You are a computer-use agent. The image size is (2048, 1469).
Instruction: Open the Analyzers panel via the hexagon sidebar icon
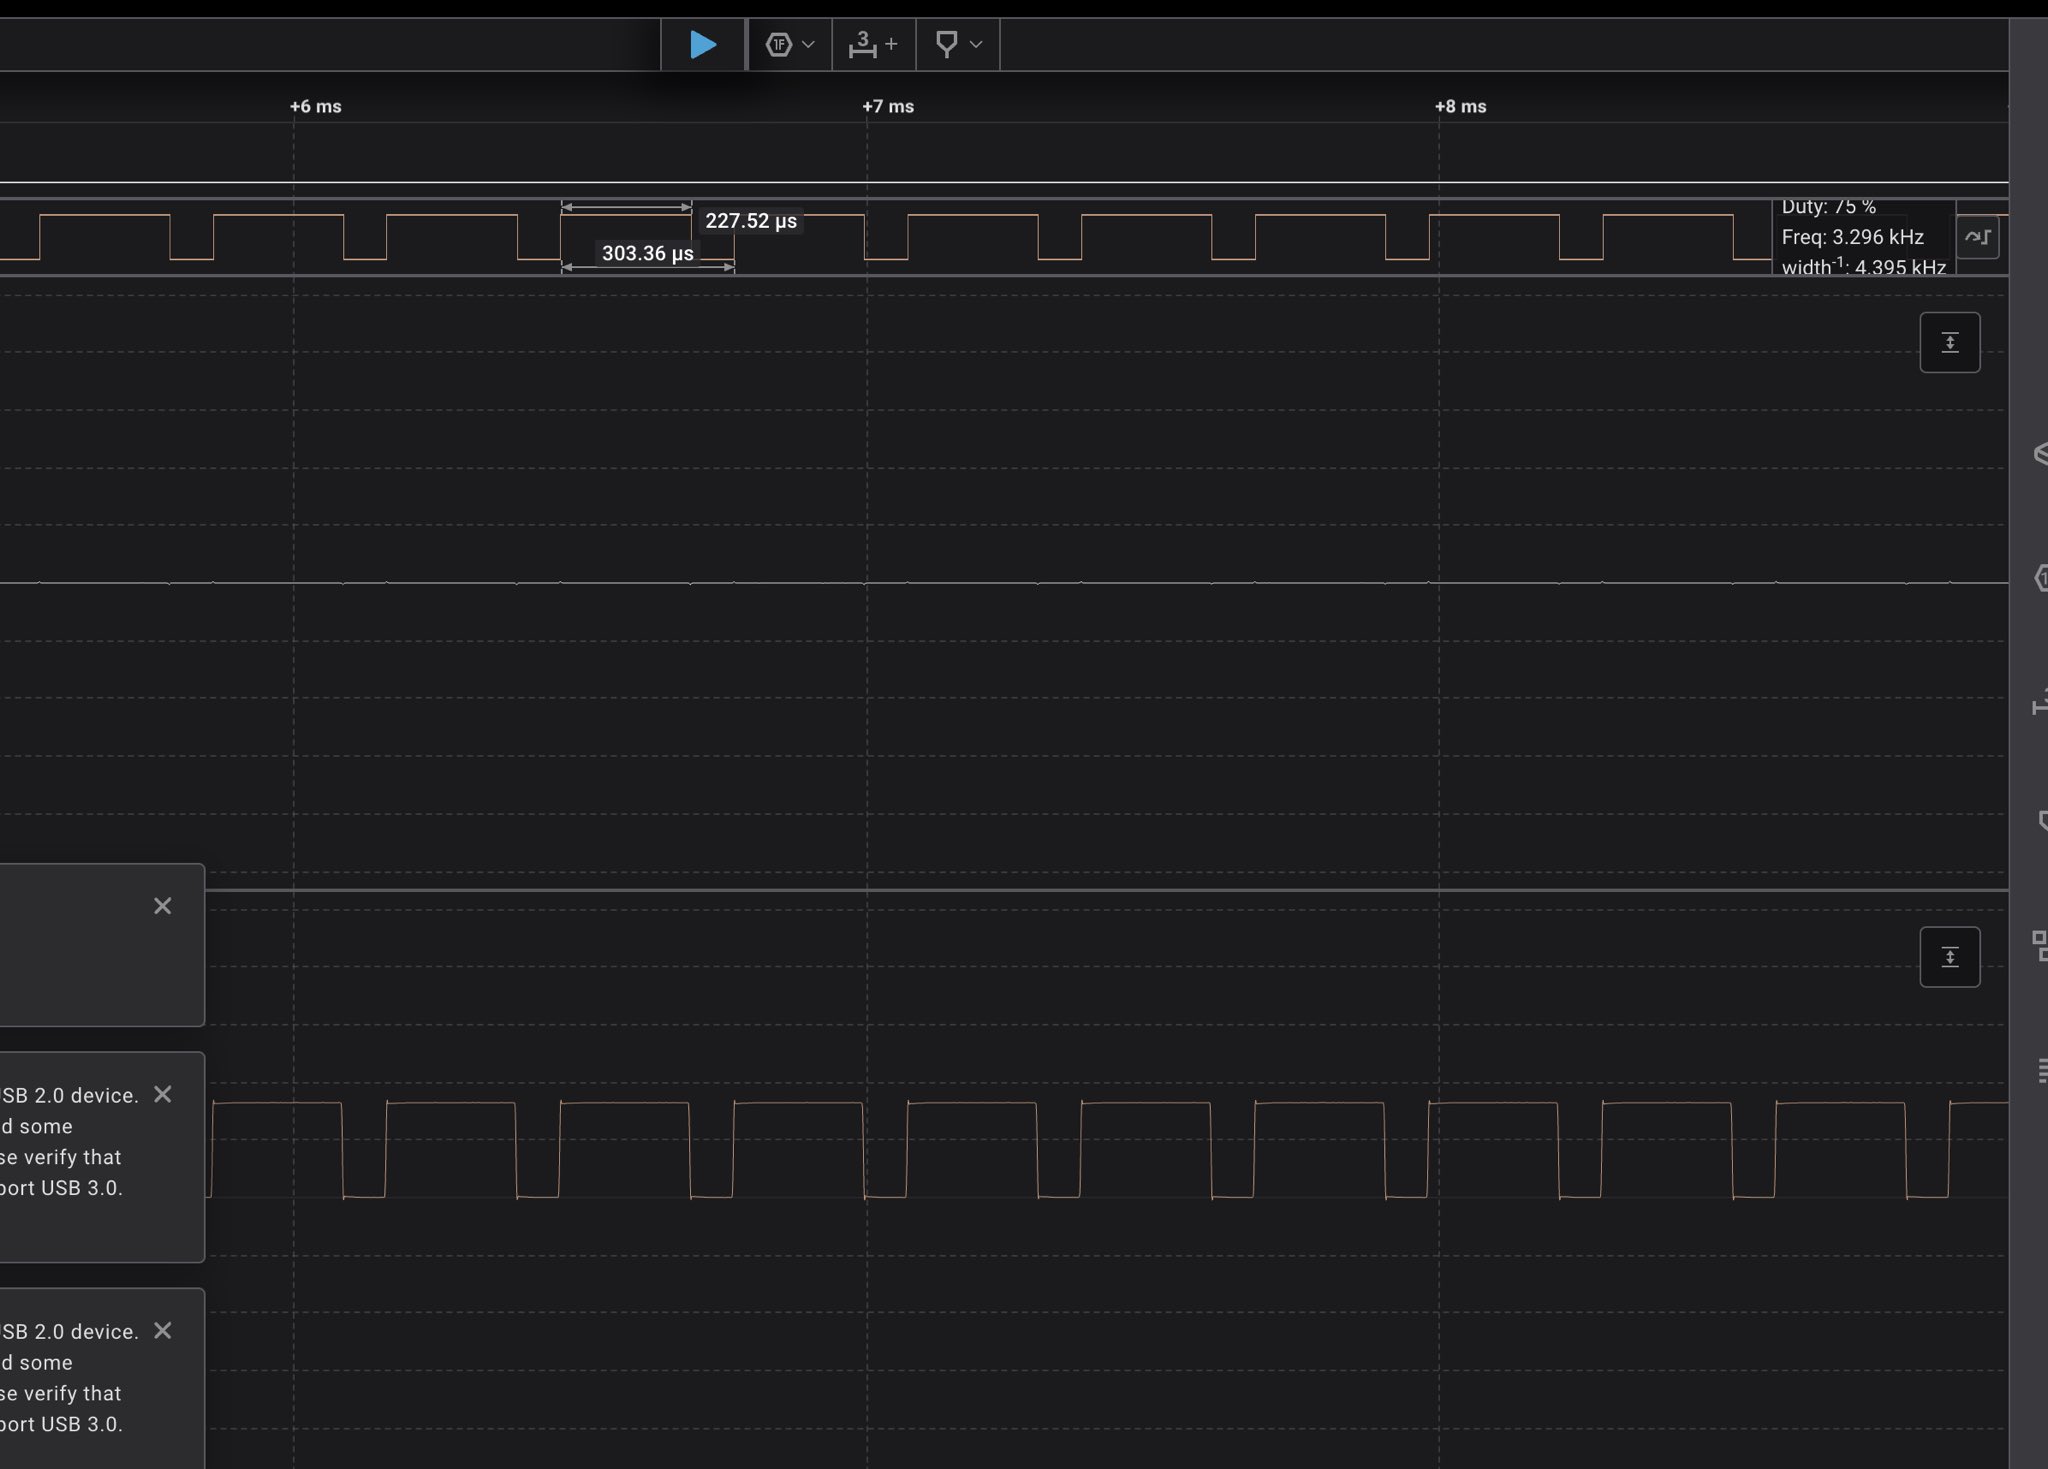2040,575
